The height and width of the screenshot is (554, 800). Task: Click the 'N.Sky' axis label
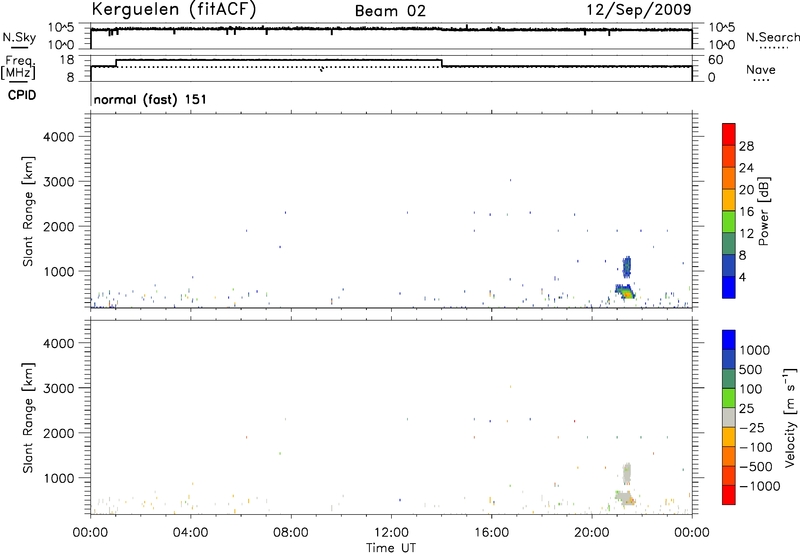[19, 37]
